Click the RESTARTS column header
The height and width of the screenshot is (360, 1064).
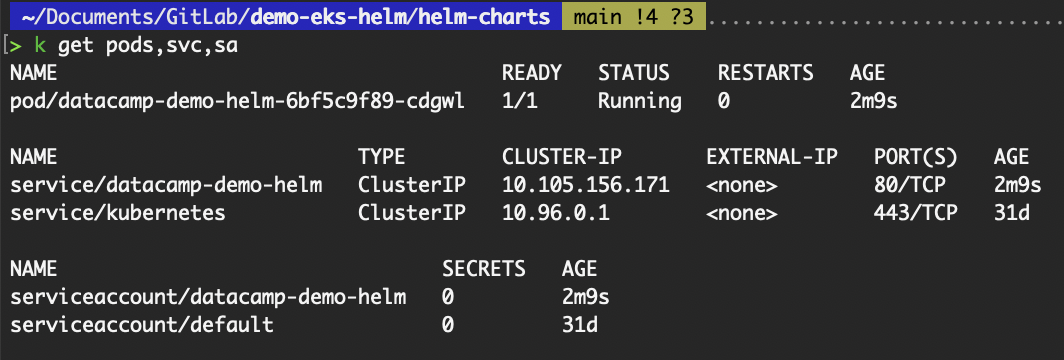765,73
